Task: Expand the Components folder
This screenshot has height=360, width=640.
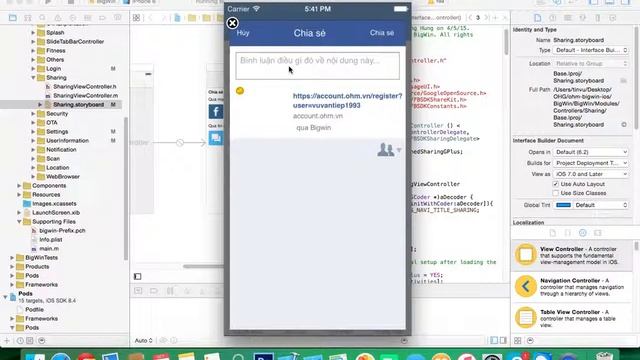Action: coord(19,186)
